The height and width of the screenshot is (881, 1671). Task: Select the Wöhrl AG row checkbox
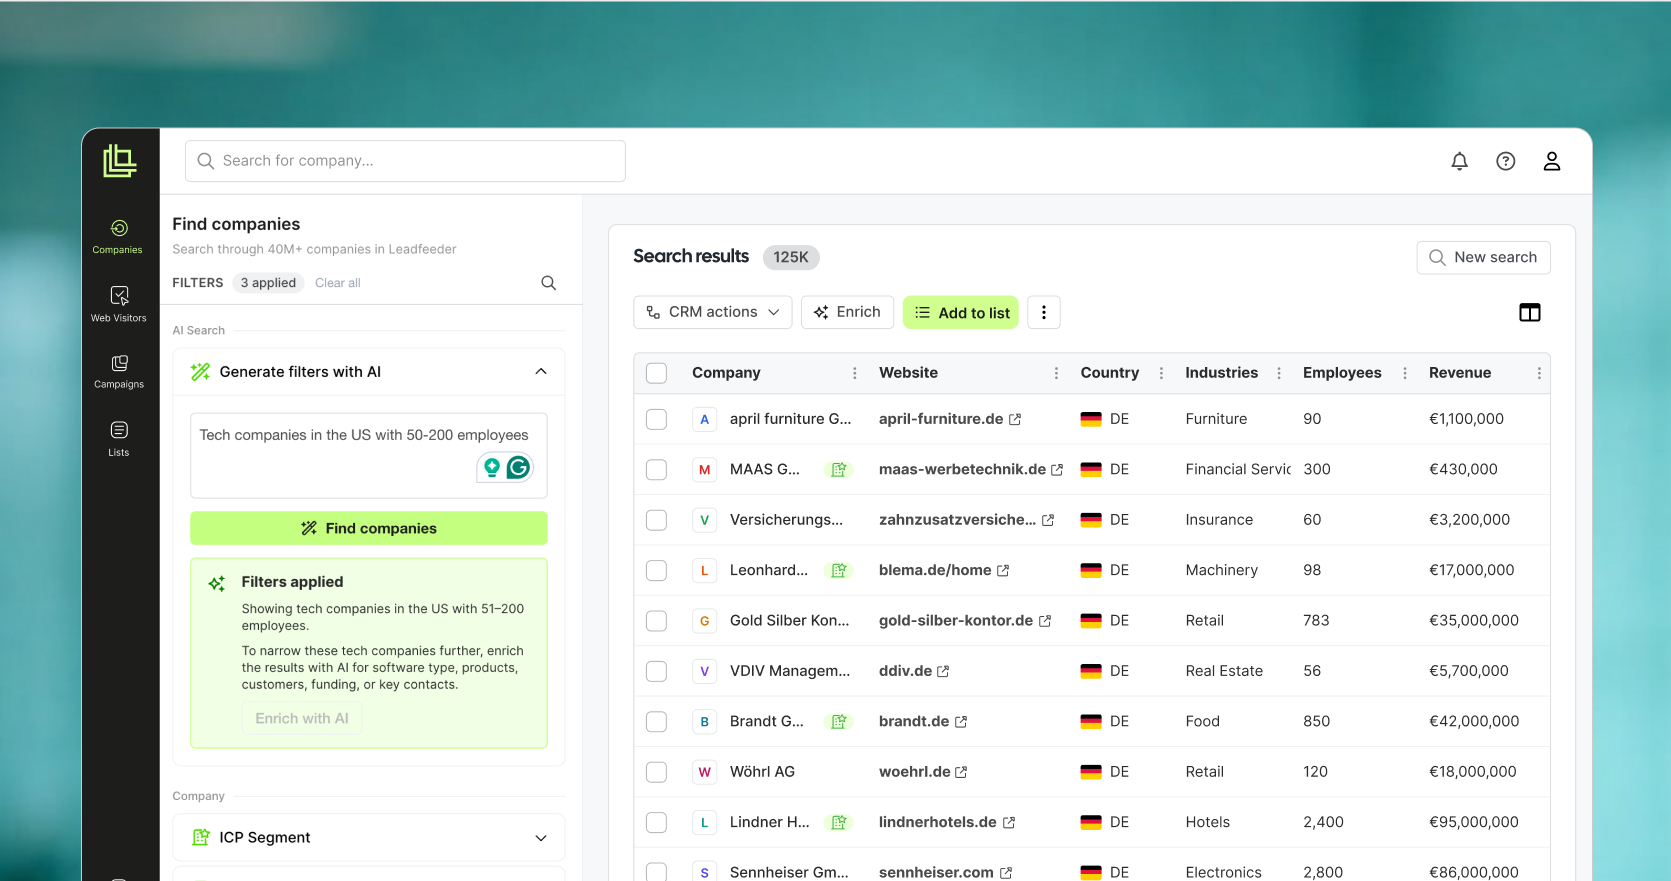tap(657, 772)
